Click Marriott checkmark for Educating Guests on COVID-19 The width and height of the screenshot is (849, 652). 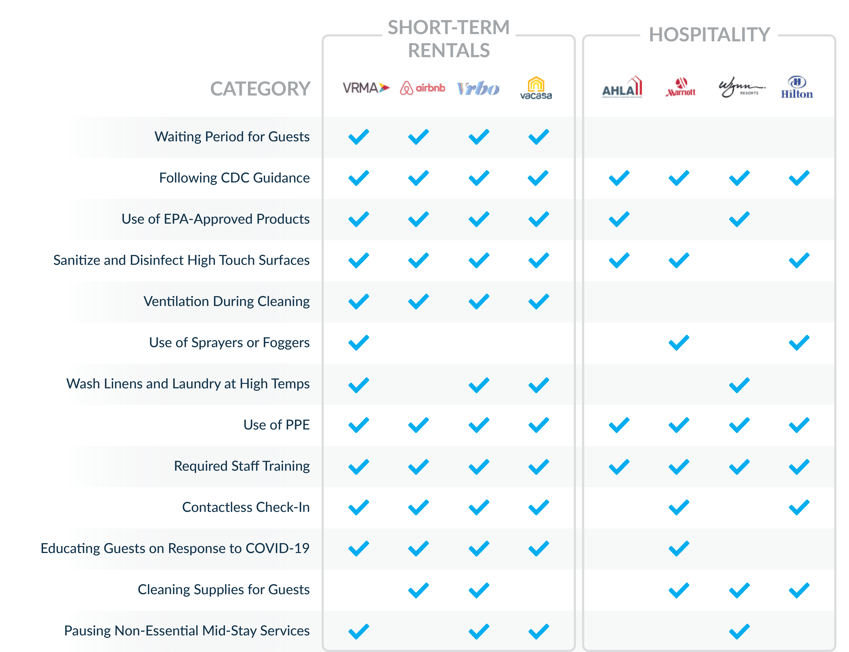pos(679,549)
